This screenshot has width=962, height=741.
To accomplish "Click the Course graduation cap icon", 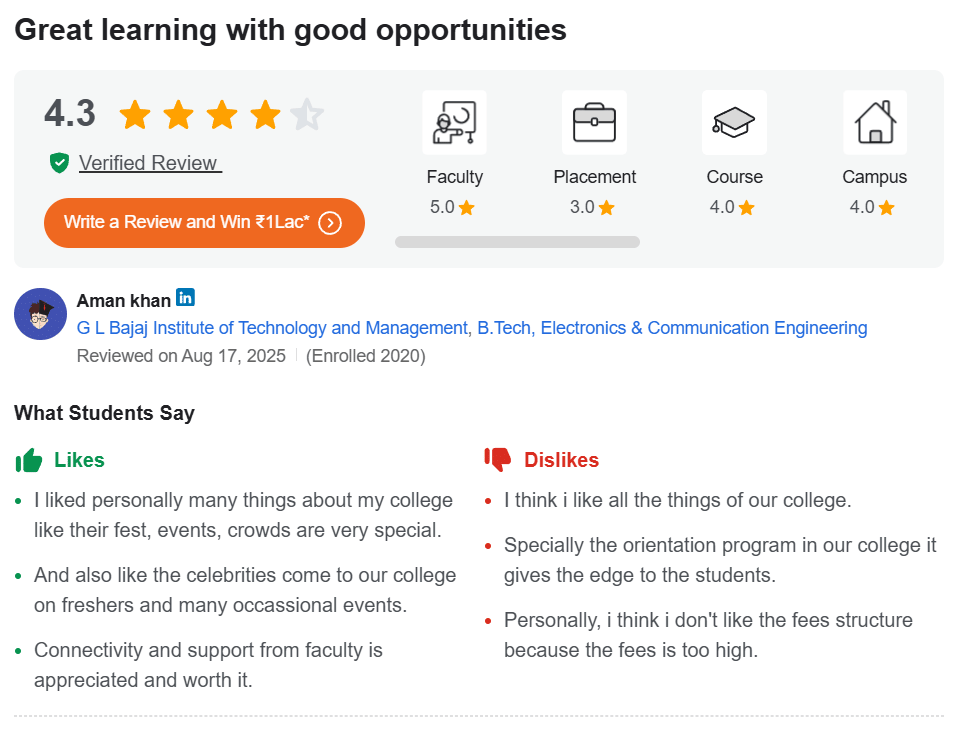I will click(x=734, y=123).
